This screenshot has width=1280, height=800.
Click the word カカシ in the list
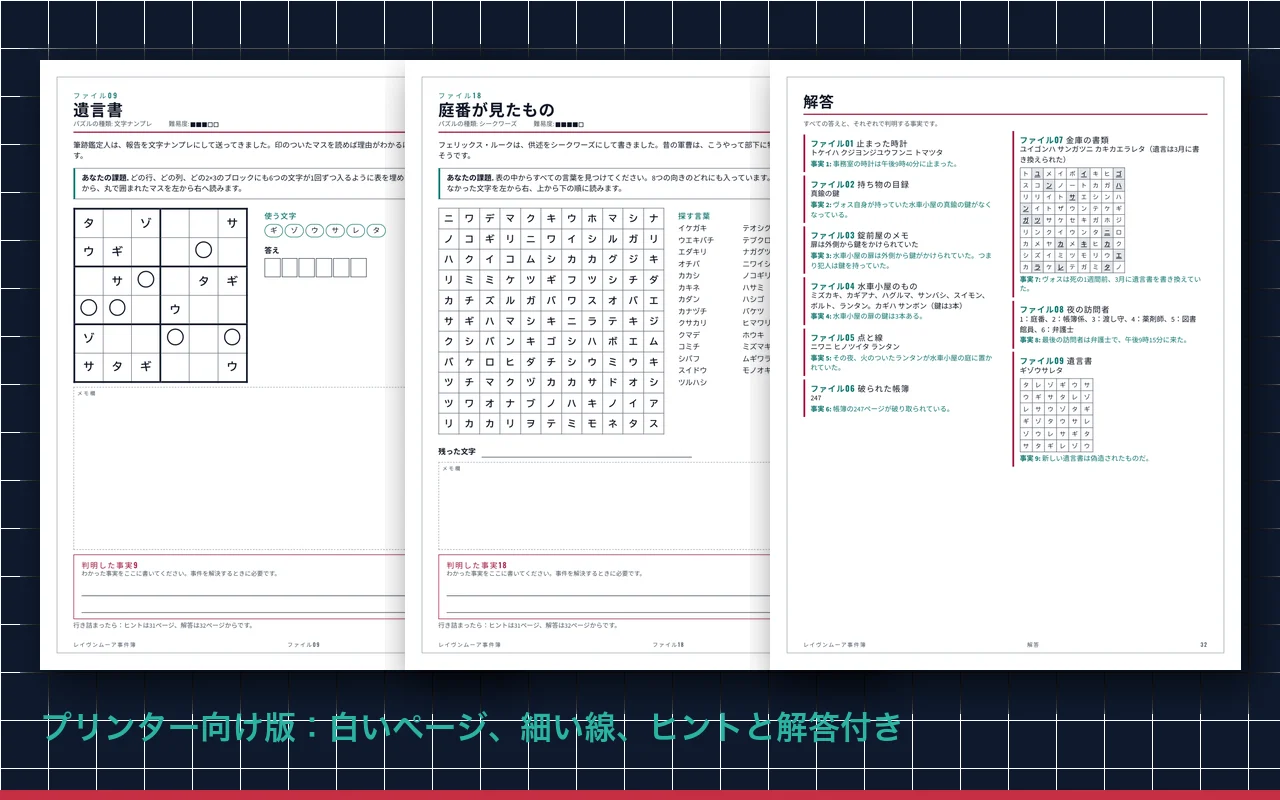[689, 275]
